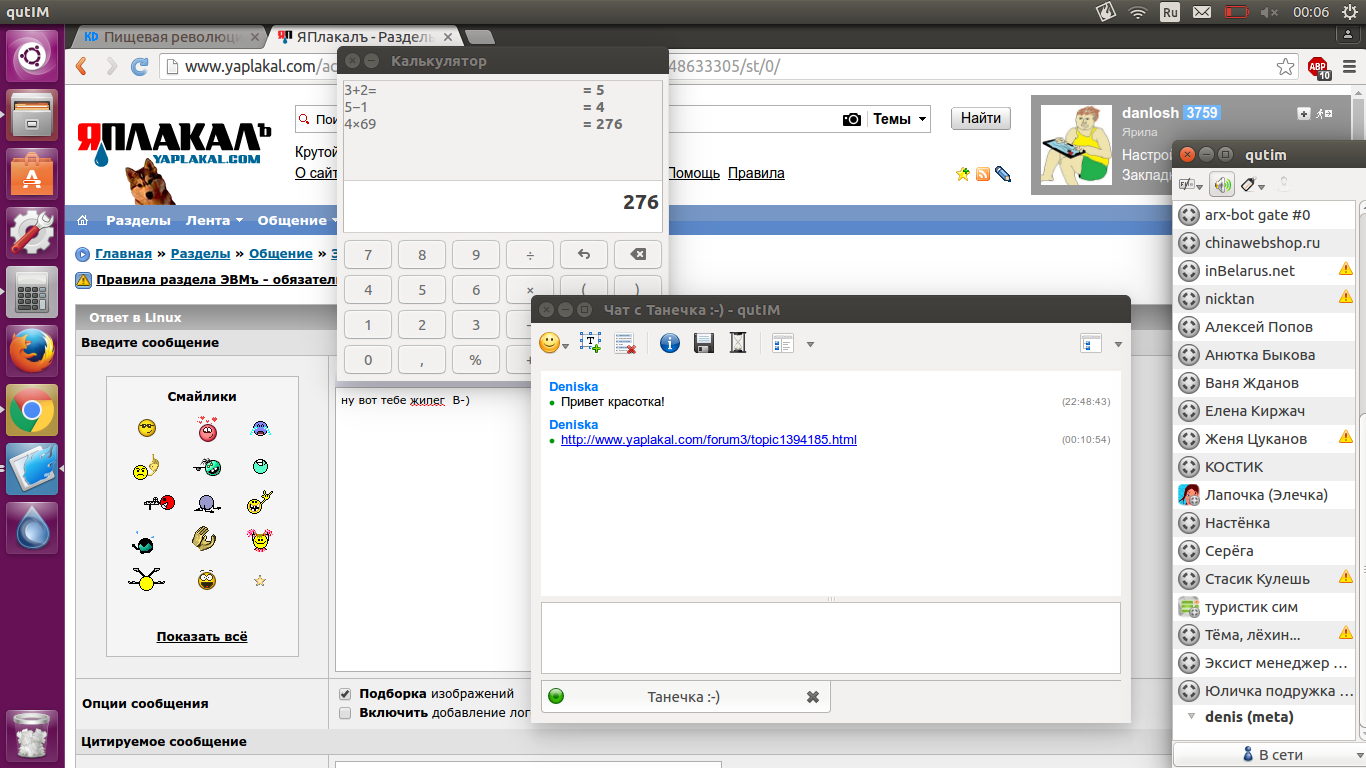This screenshot has height=768, width=1366.
Task: Close the Танечка :-) chat tab
Action: (813, 697)
